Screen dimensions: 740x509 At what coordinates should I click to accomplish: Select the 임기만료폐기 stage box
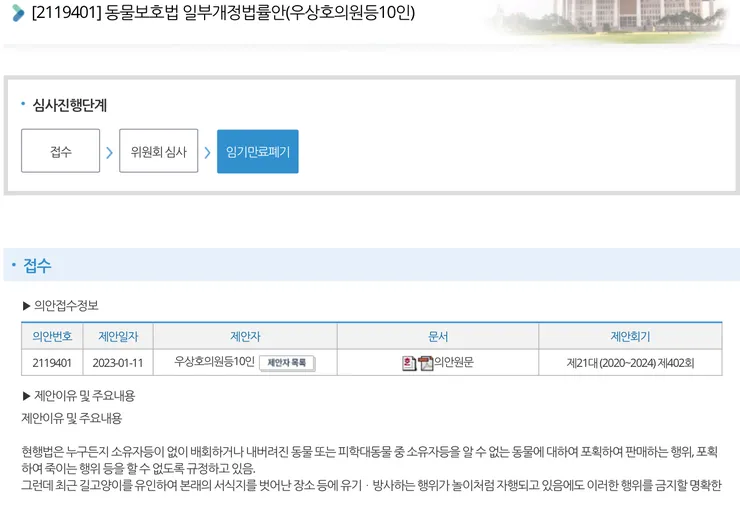(258, 151)
